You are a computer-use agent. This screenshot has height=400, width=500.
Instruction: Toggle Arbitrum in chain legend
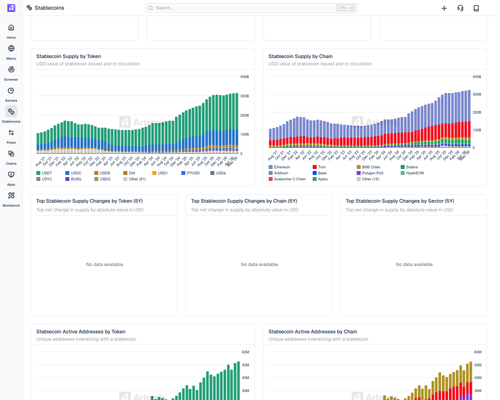pyautogui.click(x=278, y=173)
